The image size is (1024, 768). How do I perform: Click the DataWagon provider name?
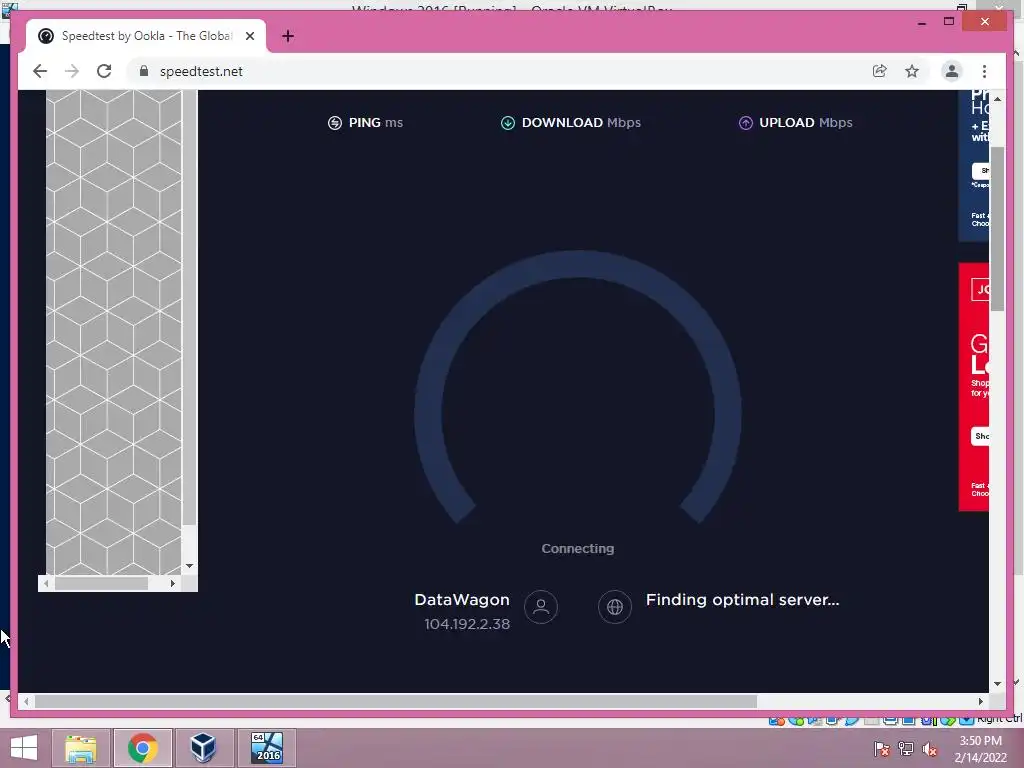pos(462,600)
